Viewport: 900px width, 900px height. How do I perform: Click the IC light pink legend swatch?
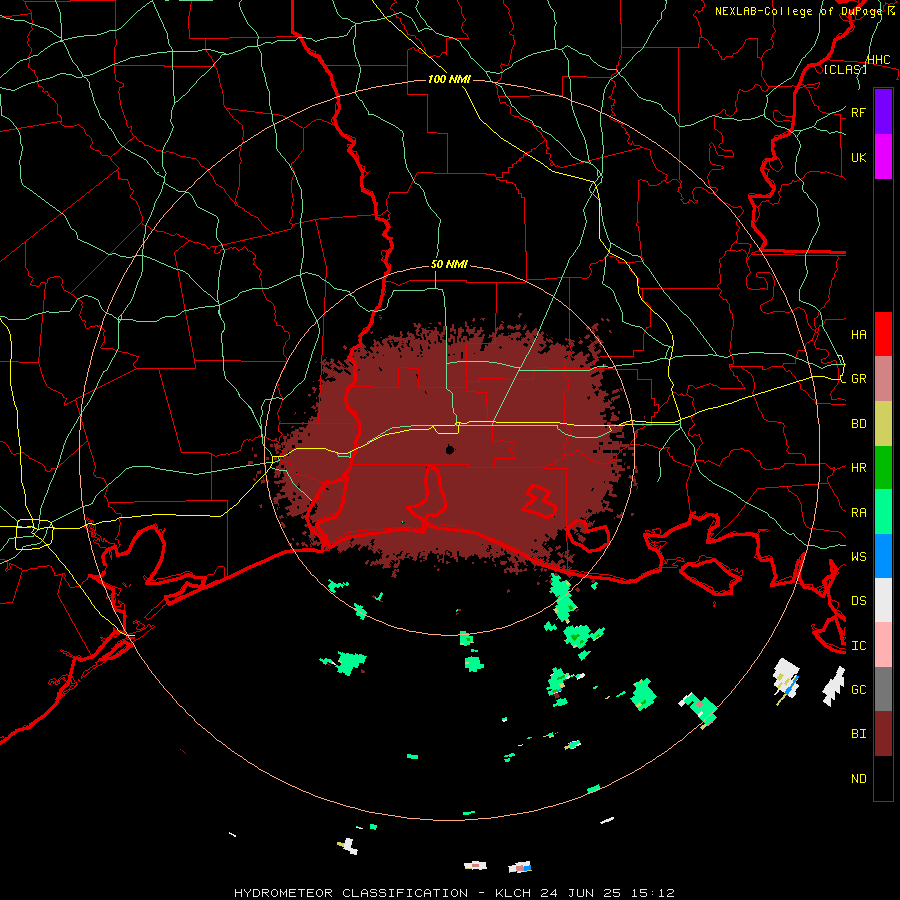point(883,645)
